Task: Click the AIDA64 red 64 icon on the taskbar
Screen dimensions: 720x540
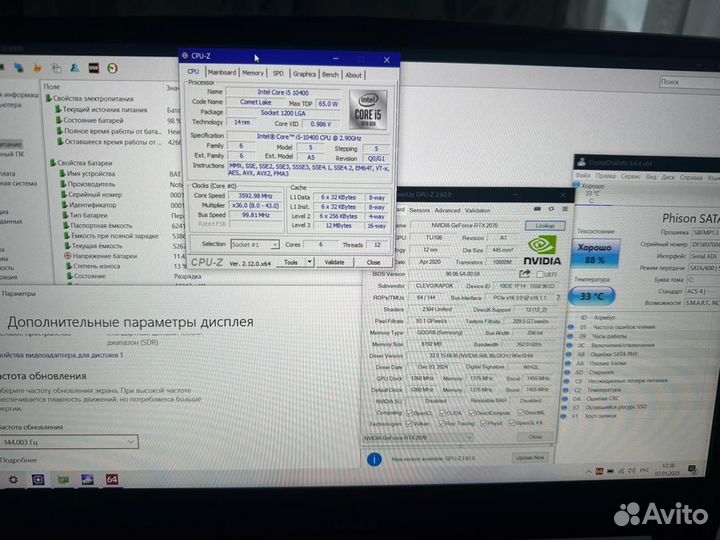Action: click(112, 479)
